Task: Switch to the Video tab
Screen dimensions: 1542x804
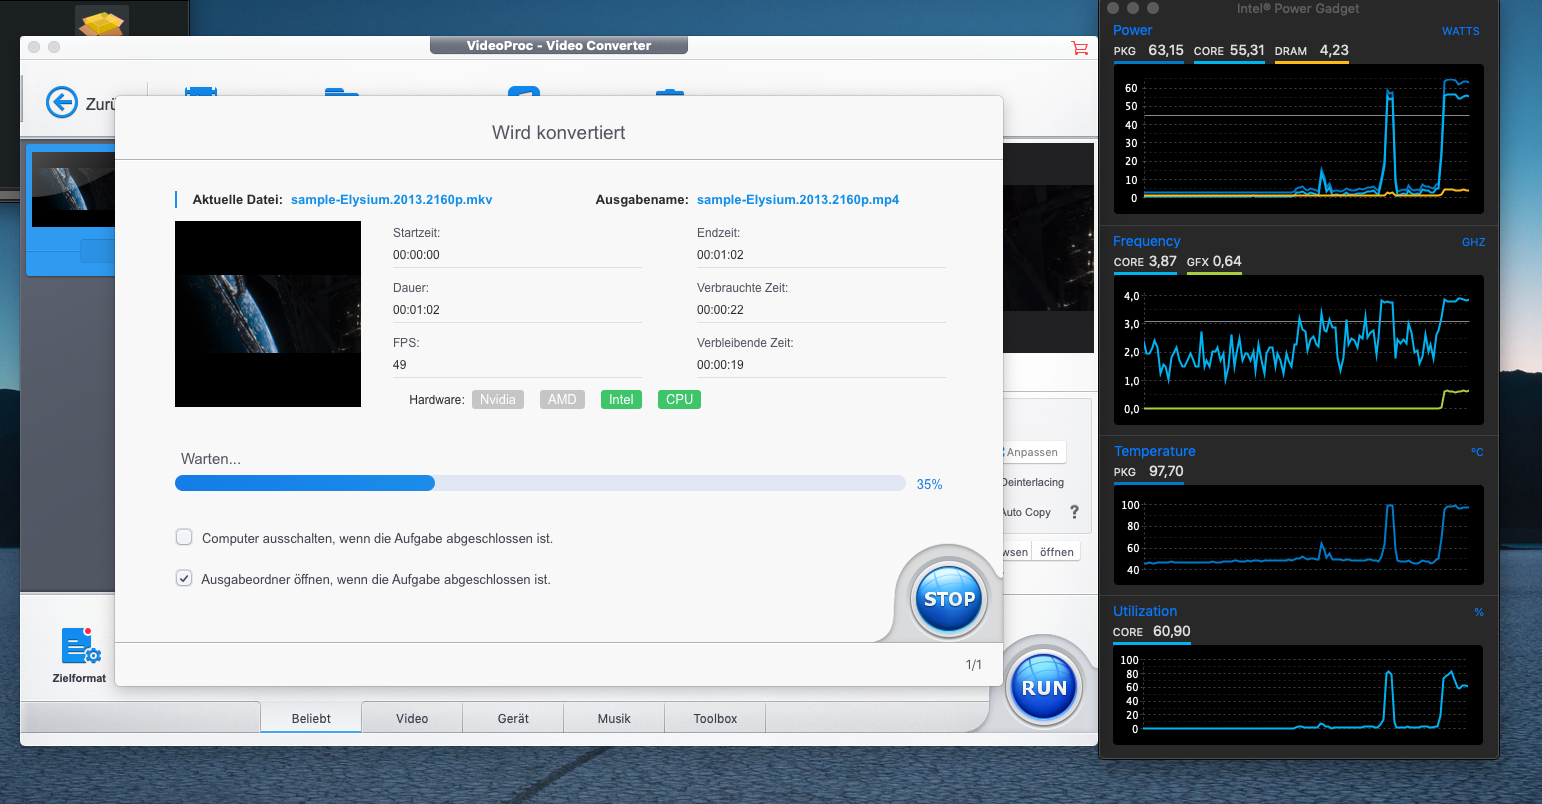Action: (x=412, y=718)
